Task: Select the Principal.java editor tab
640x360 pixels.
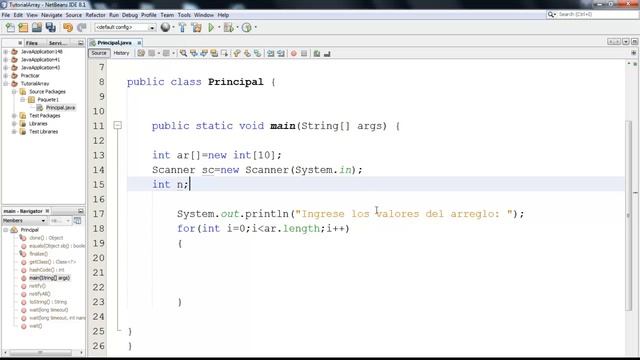Action: (114, 42)
